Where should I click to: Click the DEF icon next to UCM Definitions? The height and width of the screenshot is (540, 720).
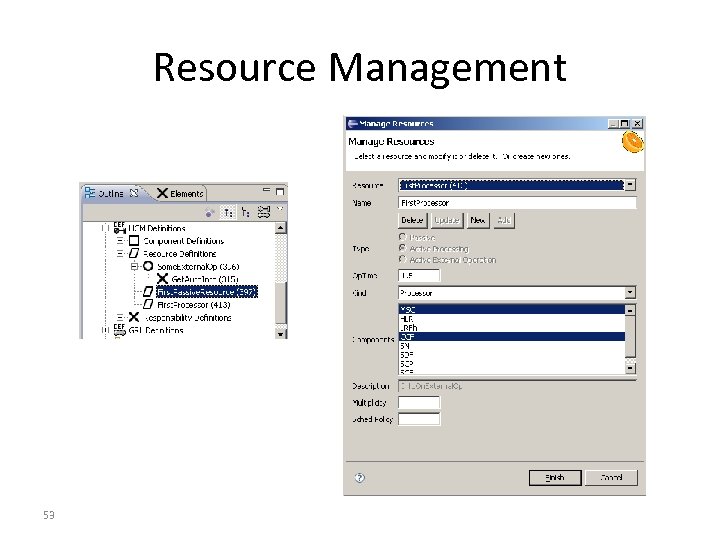click(x=119, y=227)
